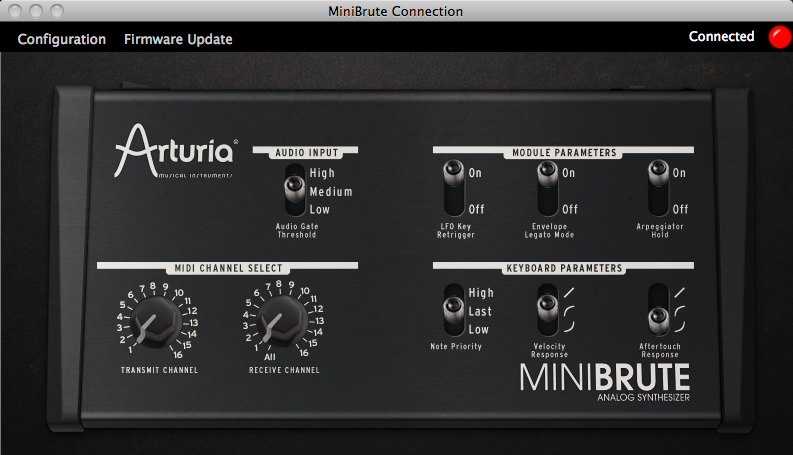Click the MIDI Channel Select header
The image size is (793, 455).
(228, 268)
